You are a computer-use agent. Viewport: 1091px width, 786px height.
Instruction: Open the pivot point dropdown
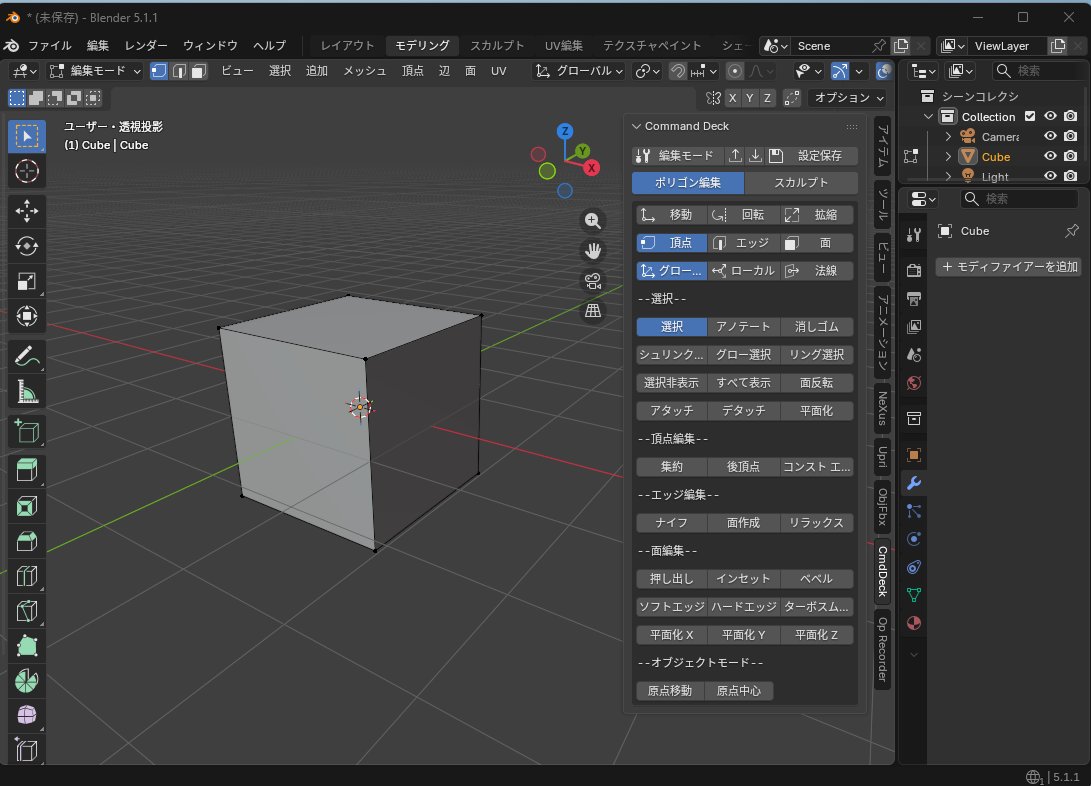click(647, 71)
